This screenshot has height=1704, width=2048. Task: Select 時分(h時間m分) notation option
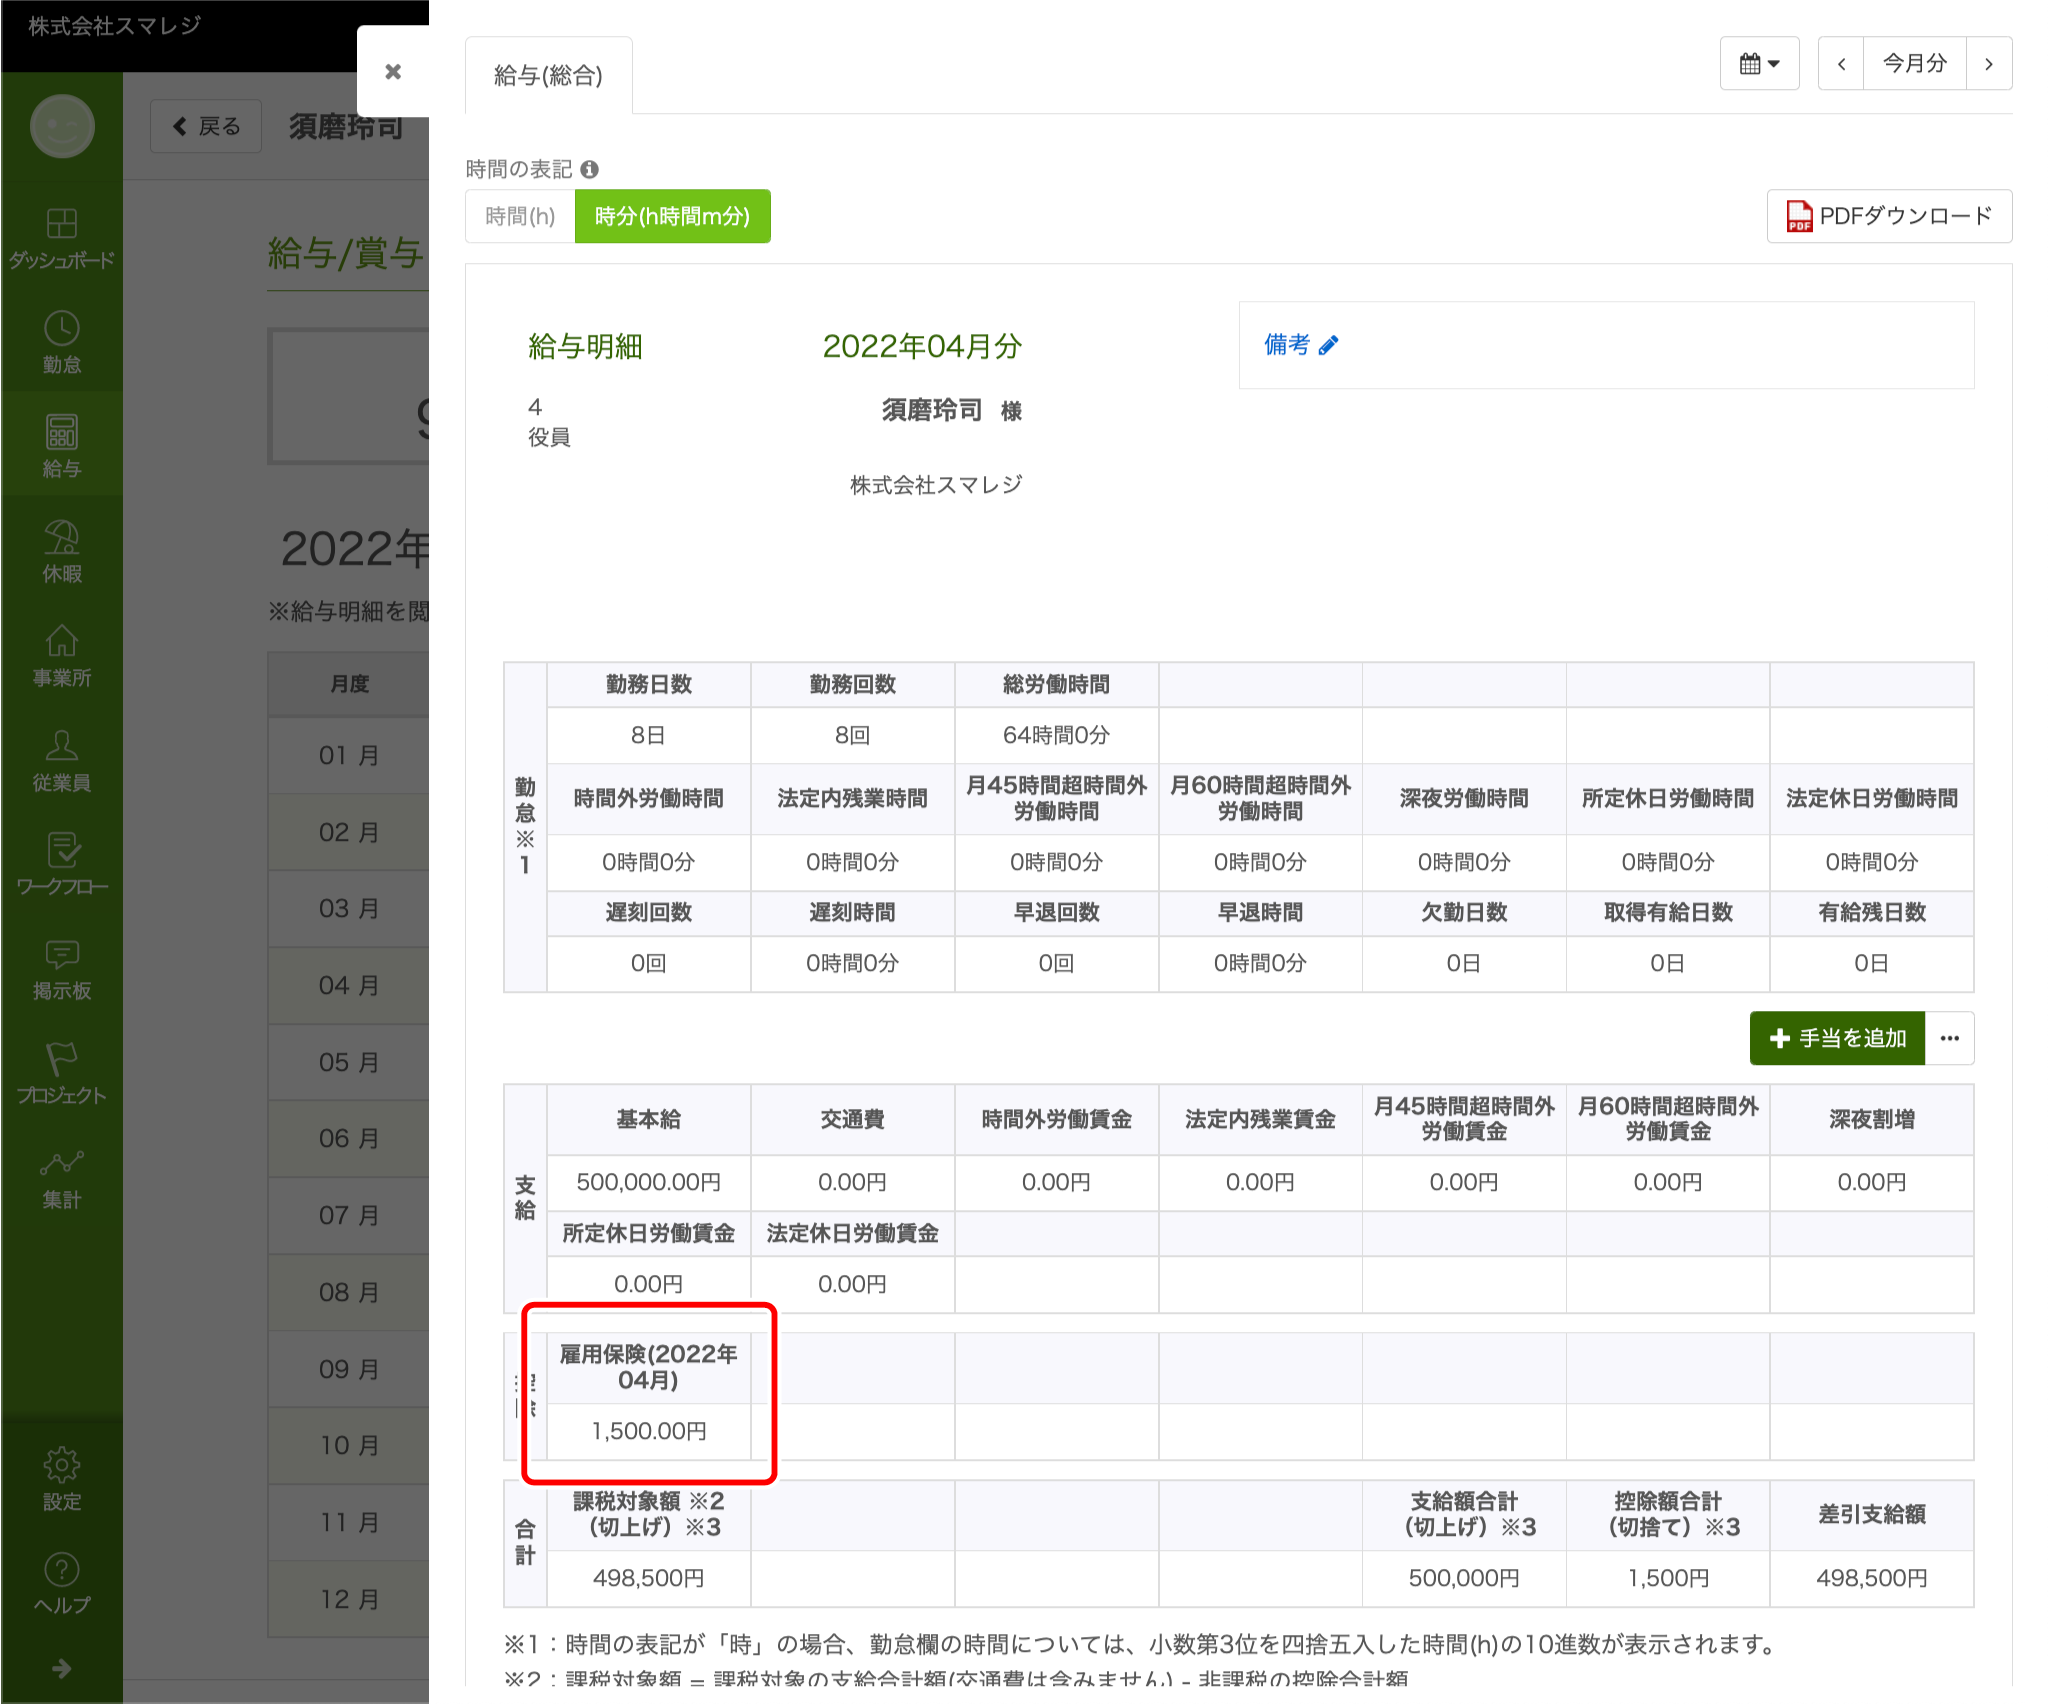[x=672, y=216]
